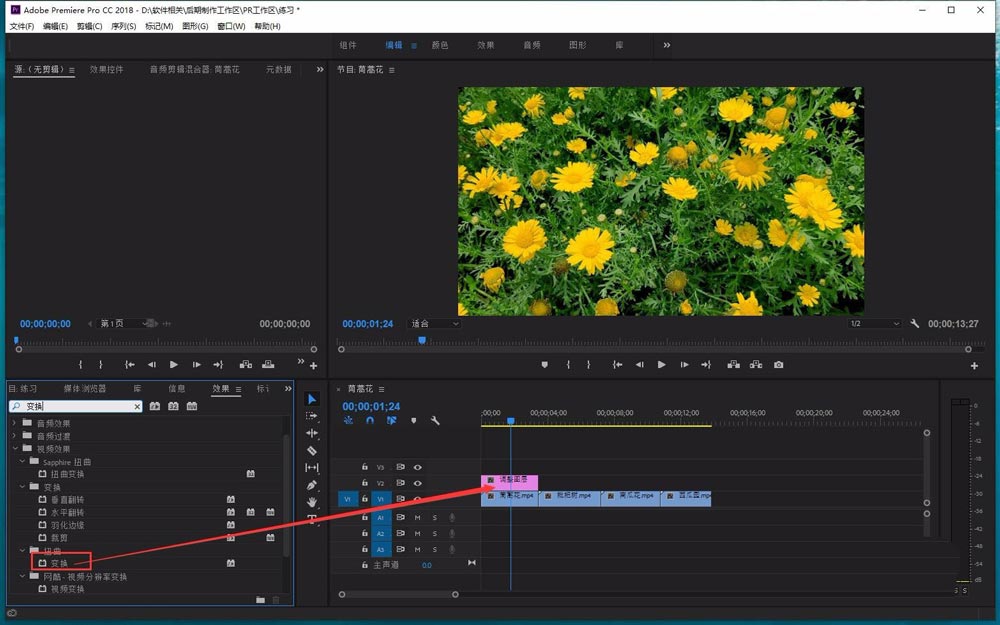
Task: Toggle visibility eye for track V3
Action: (x=418, y=467)
